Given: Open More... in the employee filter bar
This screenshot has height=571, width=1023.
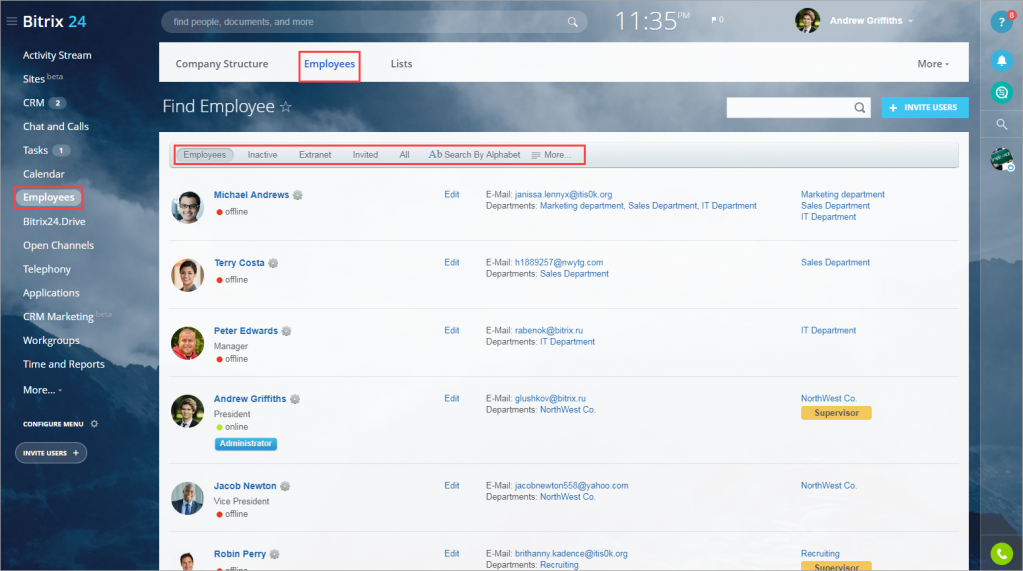Looking at the screenshot, I should click(x=551, y=155).
